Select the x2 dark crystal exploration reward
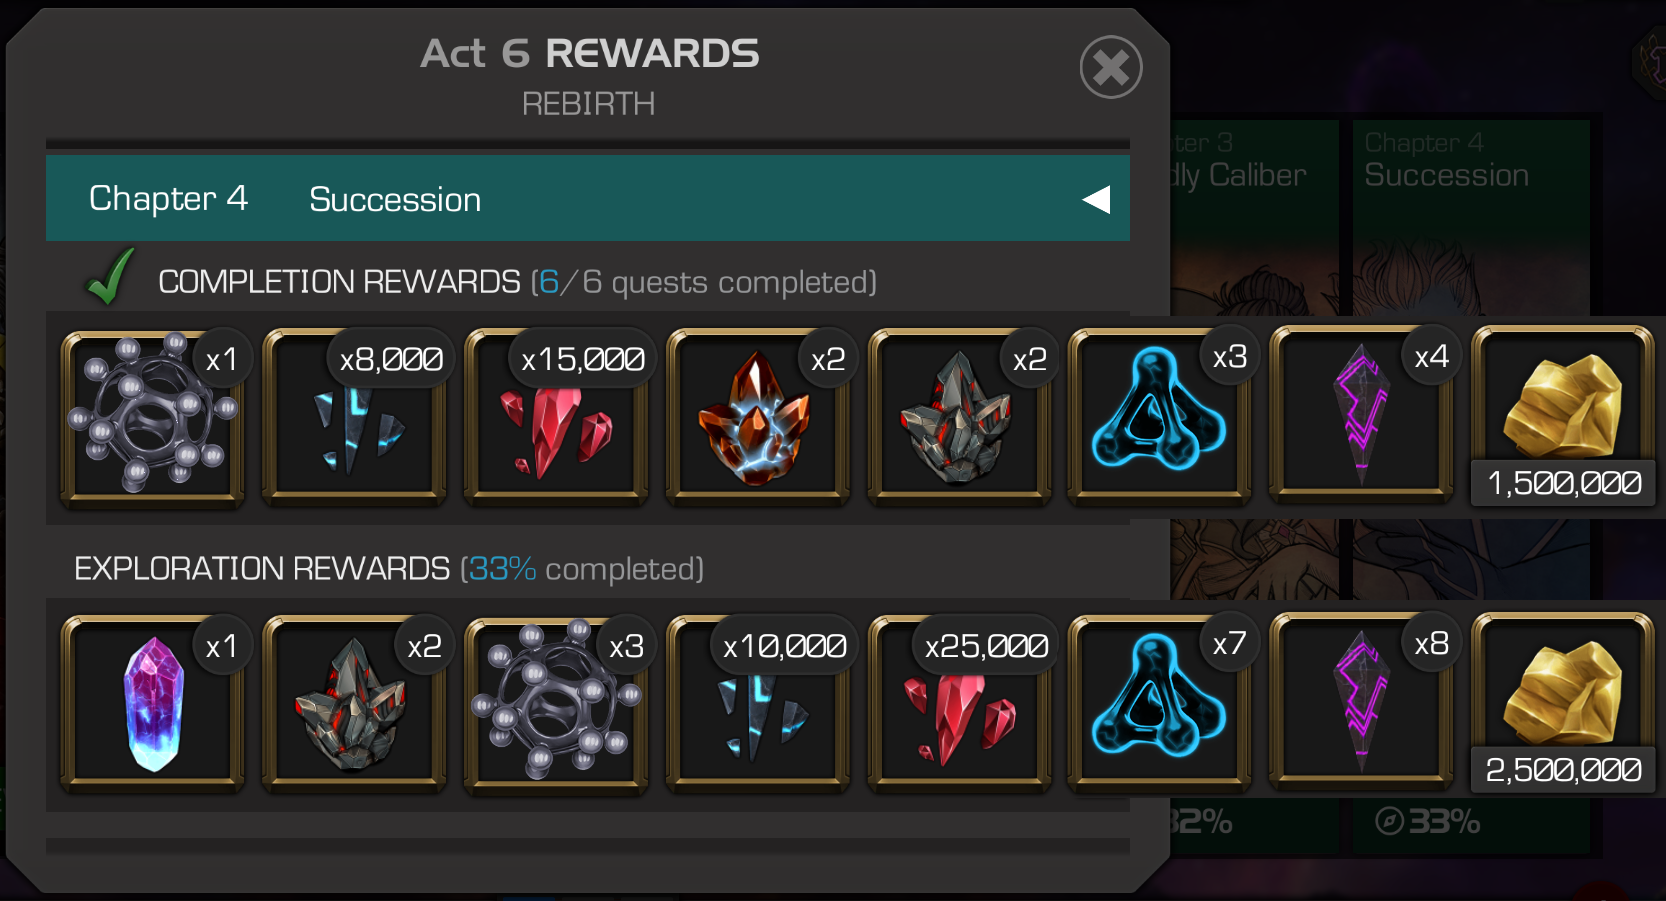1666x901 pixels. [354, 705]
